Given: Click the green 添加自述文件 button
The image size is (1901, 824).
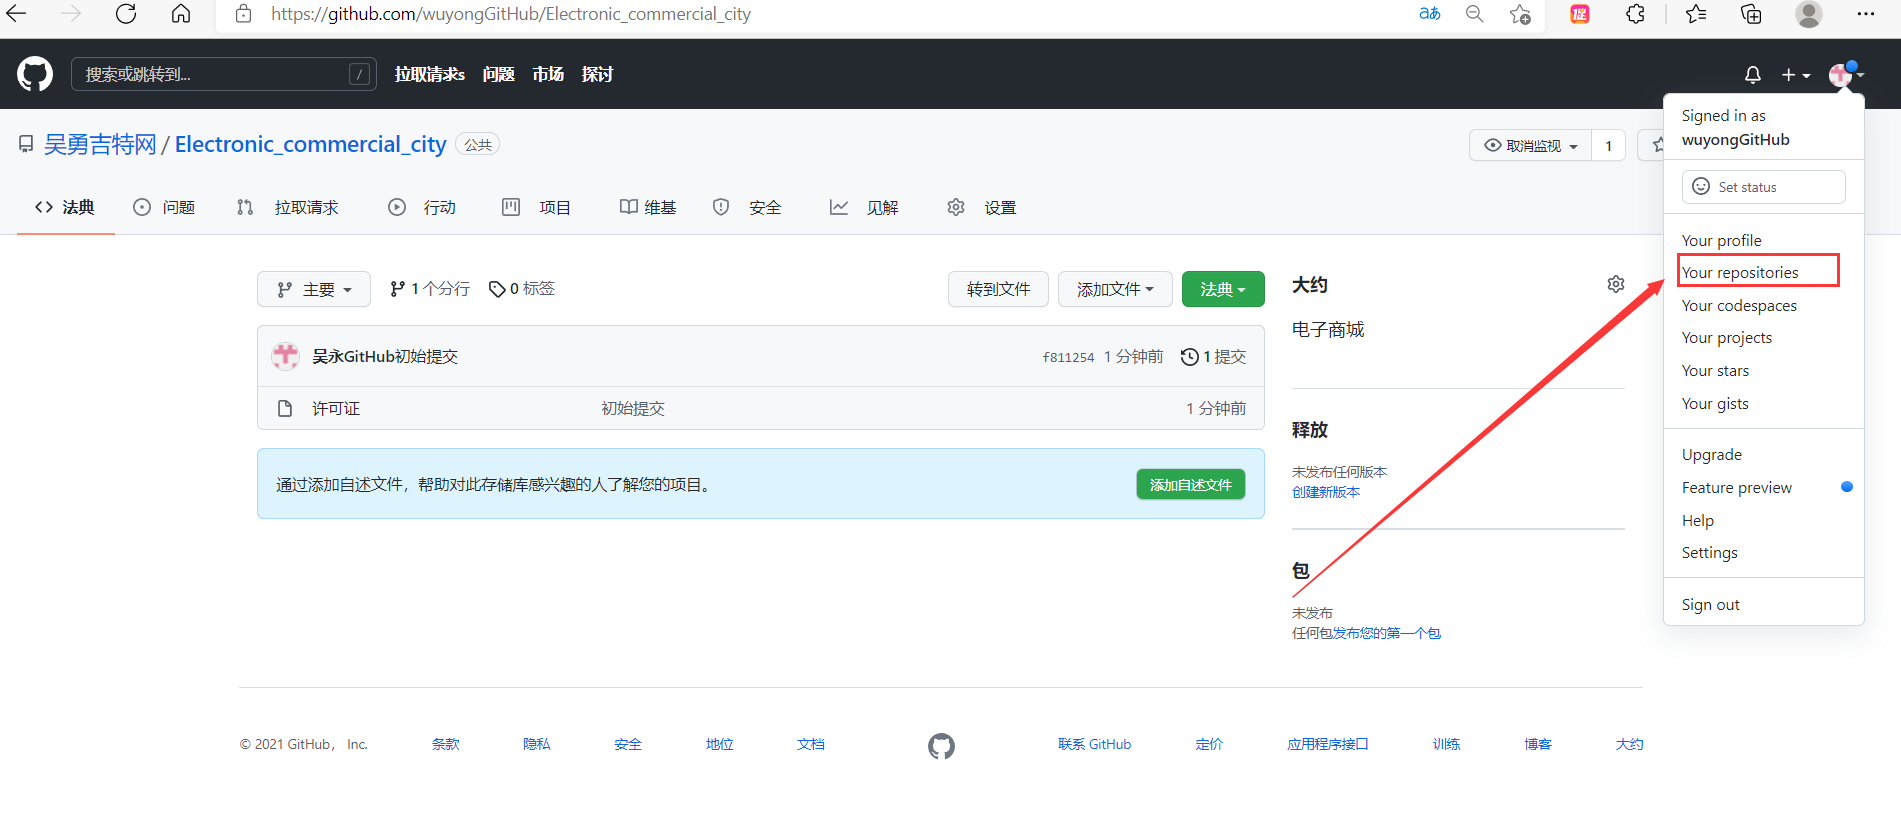Looking at the screenshot, I should (1190, 484).
